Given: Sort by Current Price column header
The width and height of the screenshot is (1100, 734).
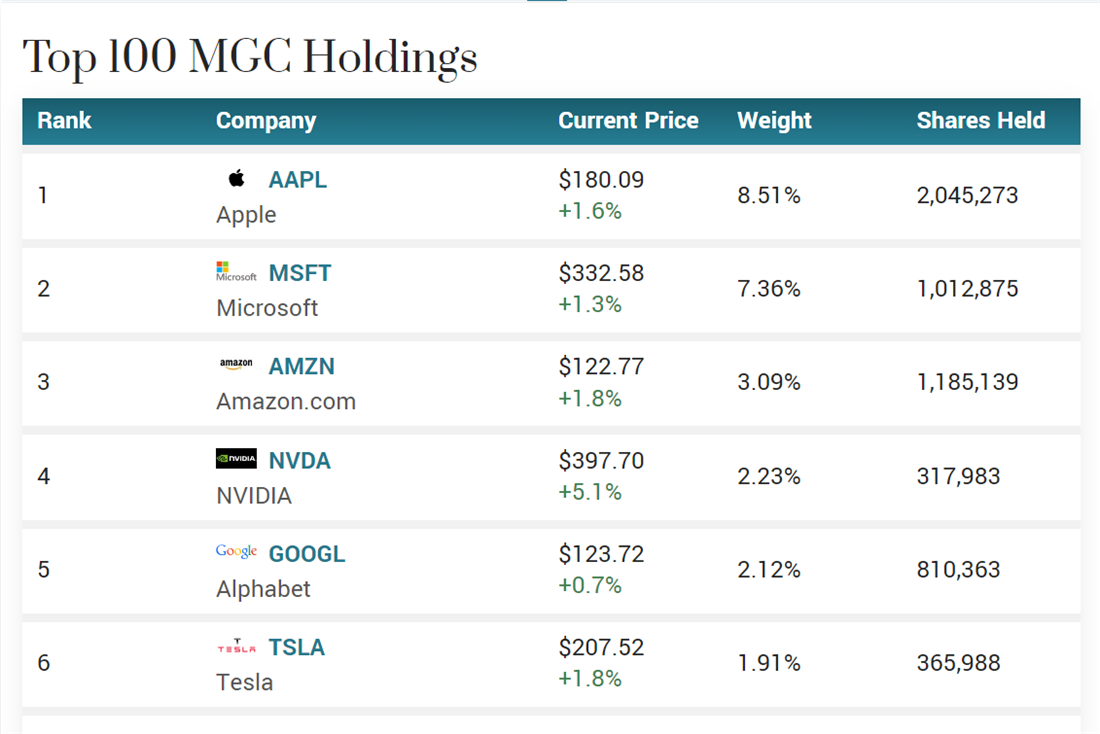Looking at the screenshot, I should (x=628, y=121).
